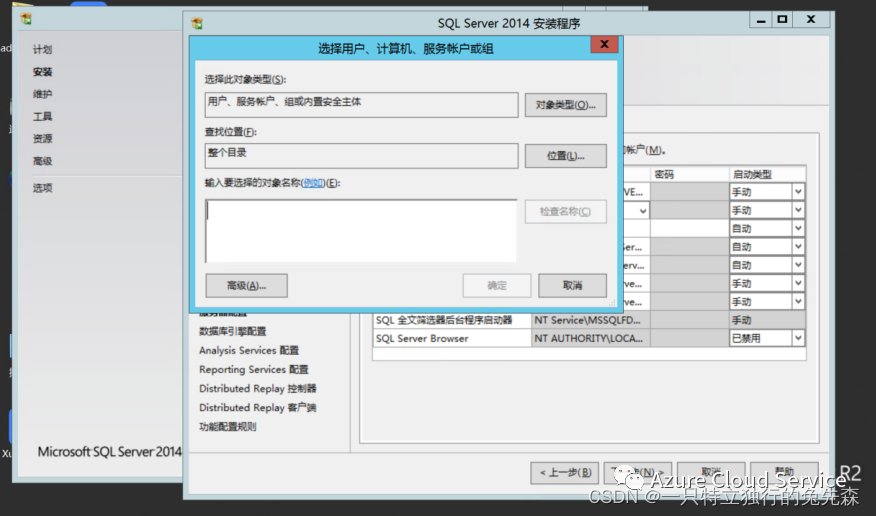The image size is (876, 516).
Task: Click 取消 in the select users dialog
Action: click(x=572, y=285)
